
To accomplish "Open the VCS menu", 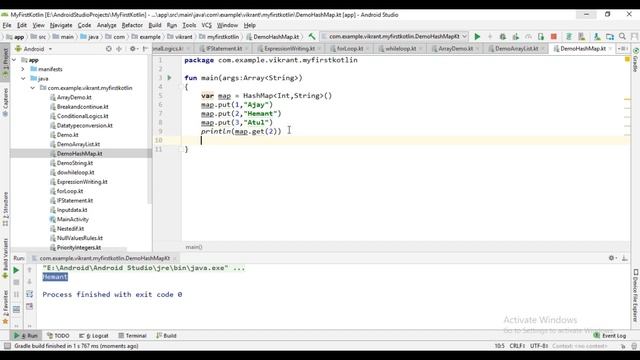I will pyautogui.click(x=207, y=25).
